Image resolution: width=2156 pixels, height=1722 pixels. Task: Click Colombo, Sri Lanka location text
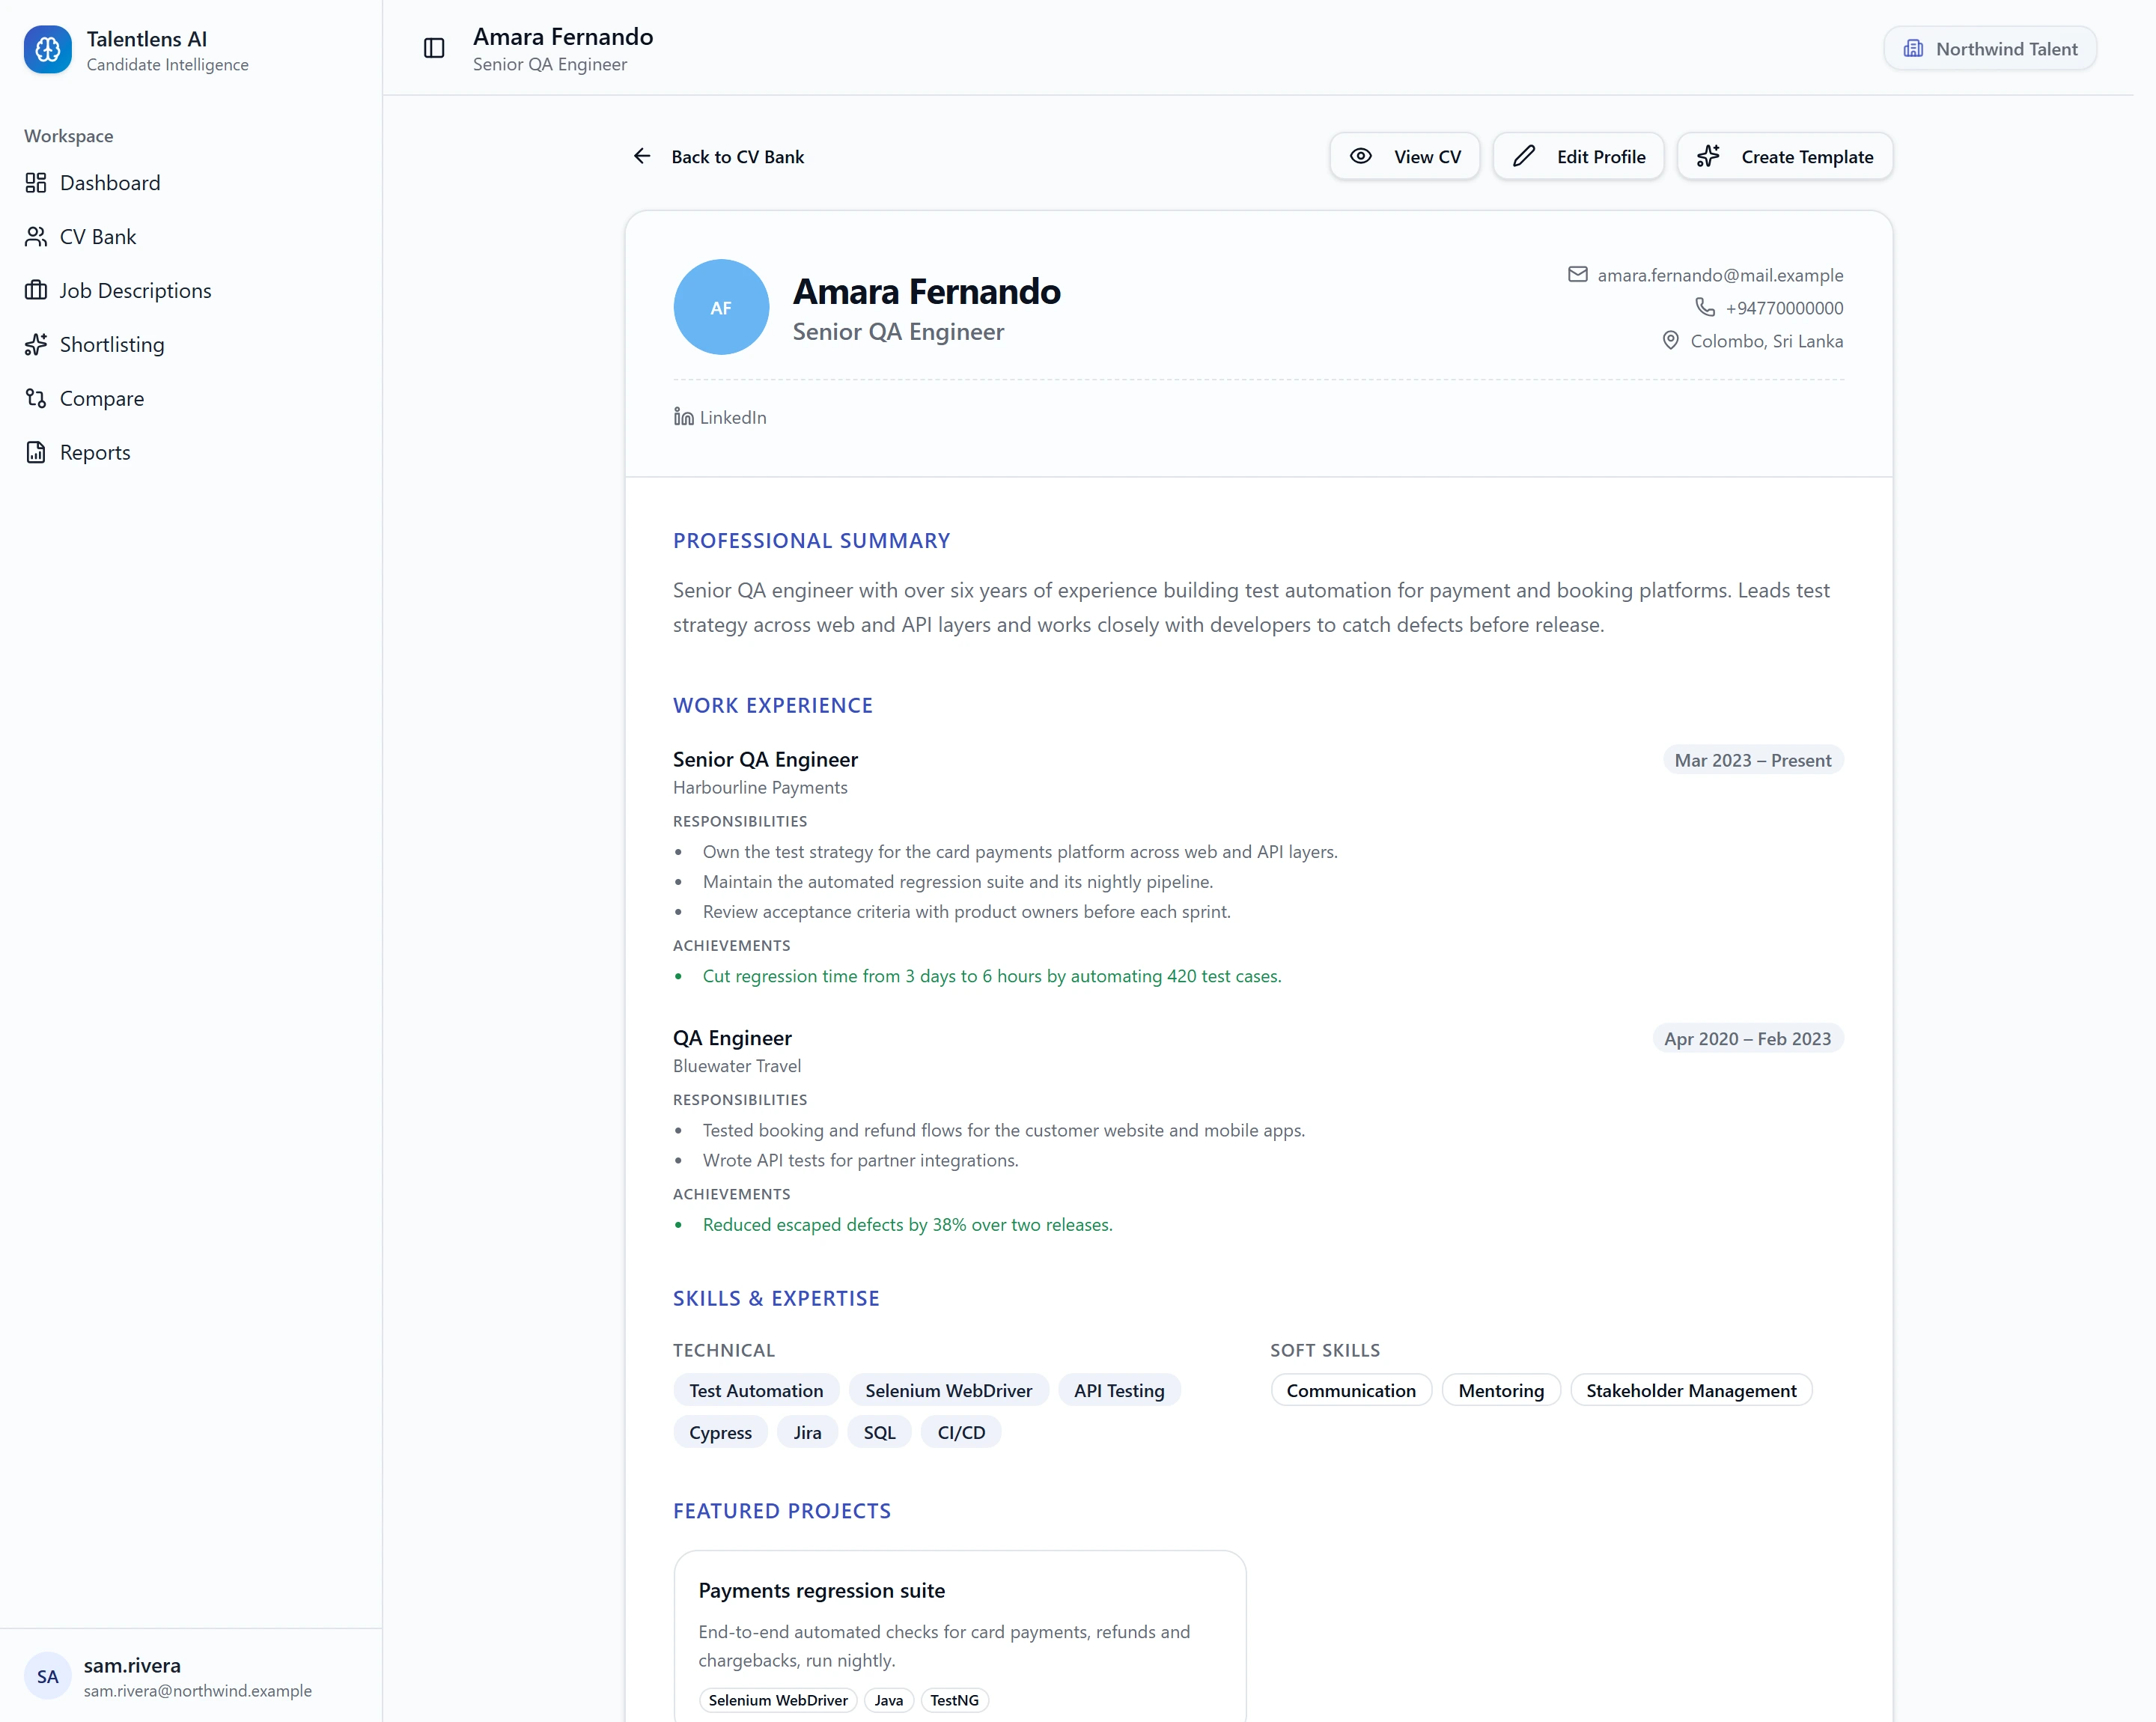1766,341
